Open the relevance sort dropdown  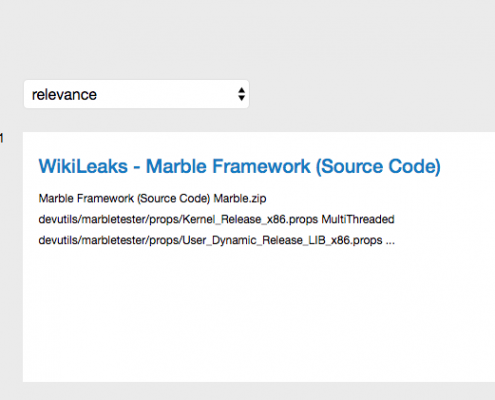click(x=136, y=94)
